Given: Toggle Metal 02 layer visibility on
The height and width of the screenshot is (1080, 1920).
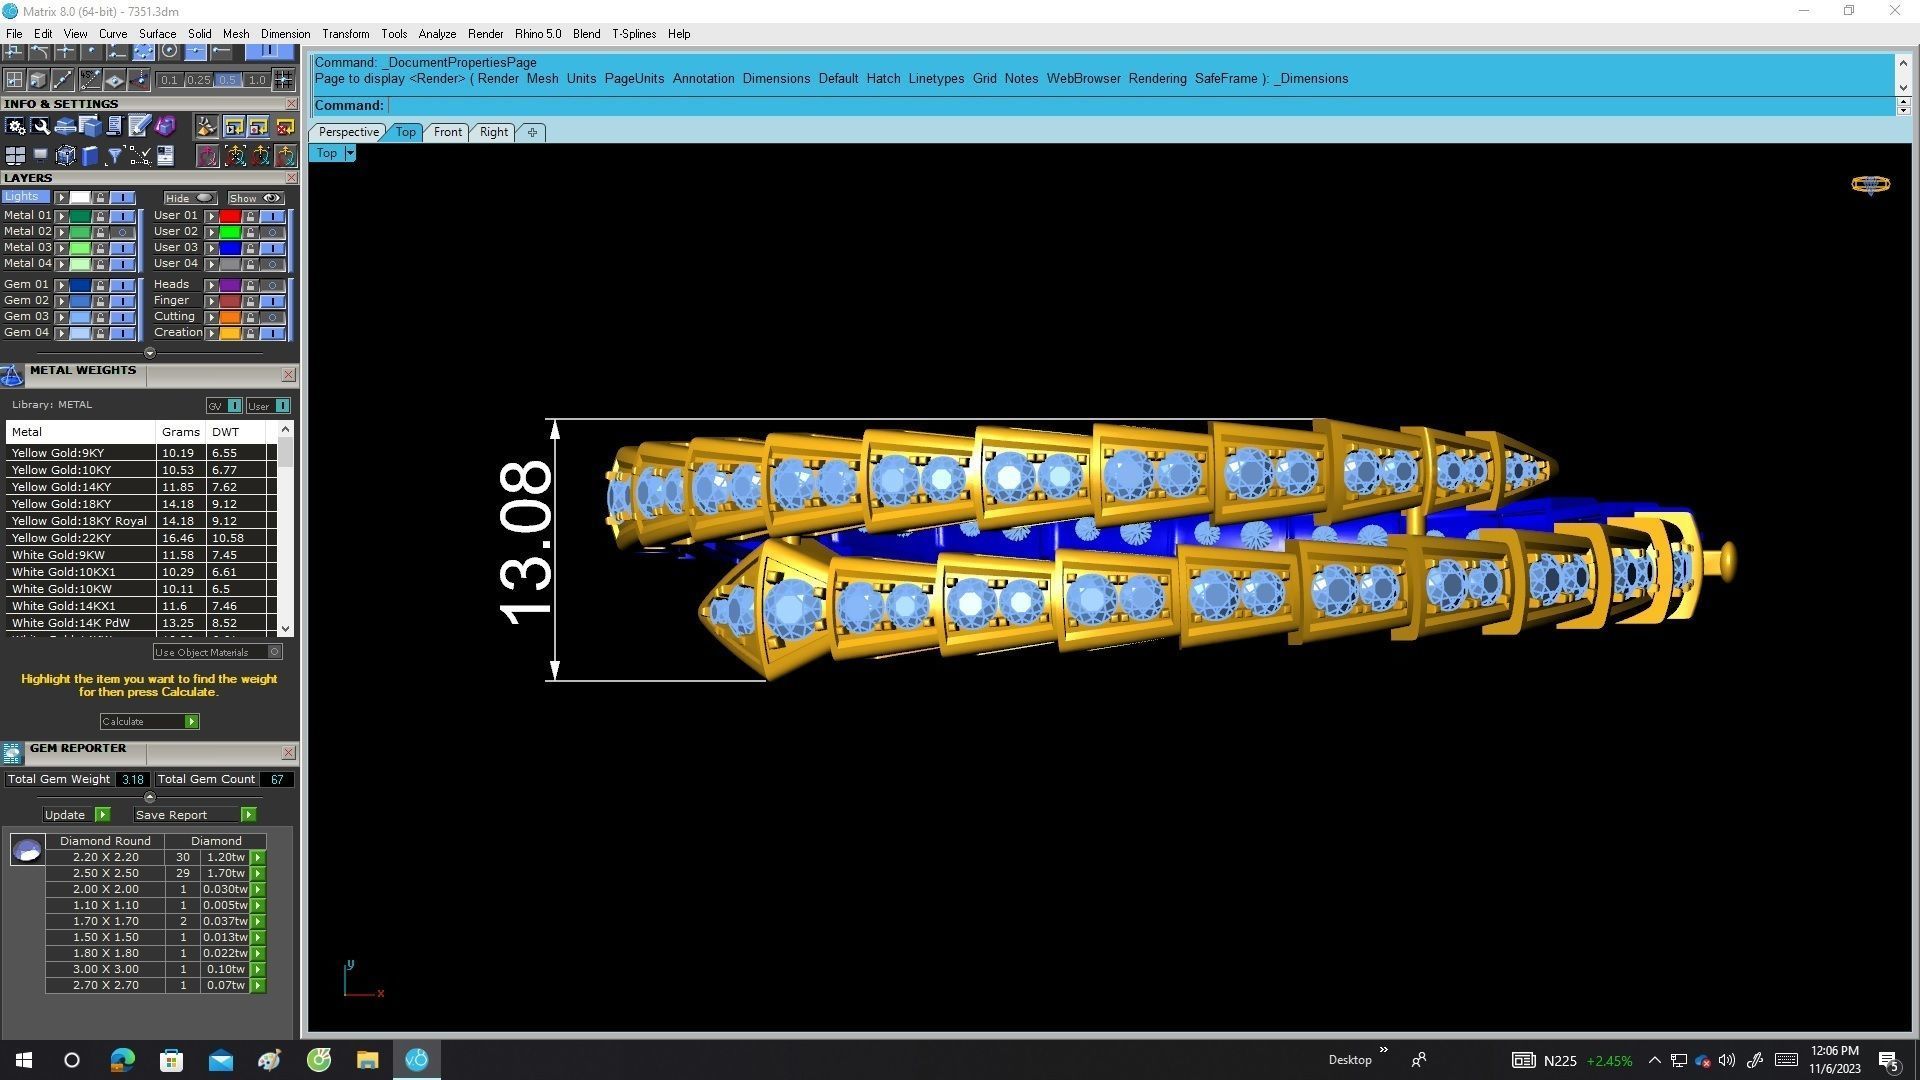Looking at the screenshot, I should point(122,232).
